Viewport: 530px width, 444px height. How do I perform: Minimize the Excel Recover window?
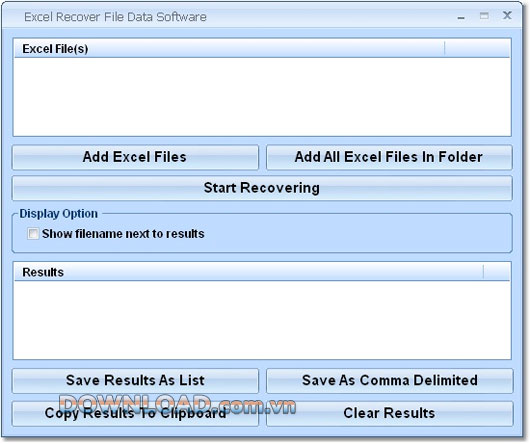point(461,17)
